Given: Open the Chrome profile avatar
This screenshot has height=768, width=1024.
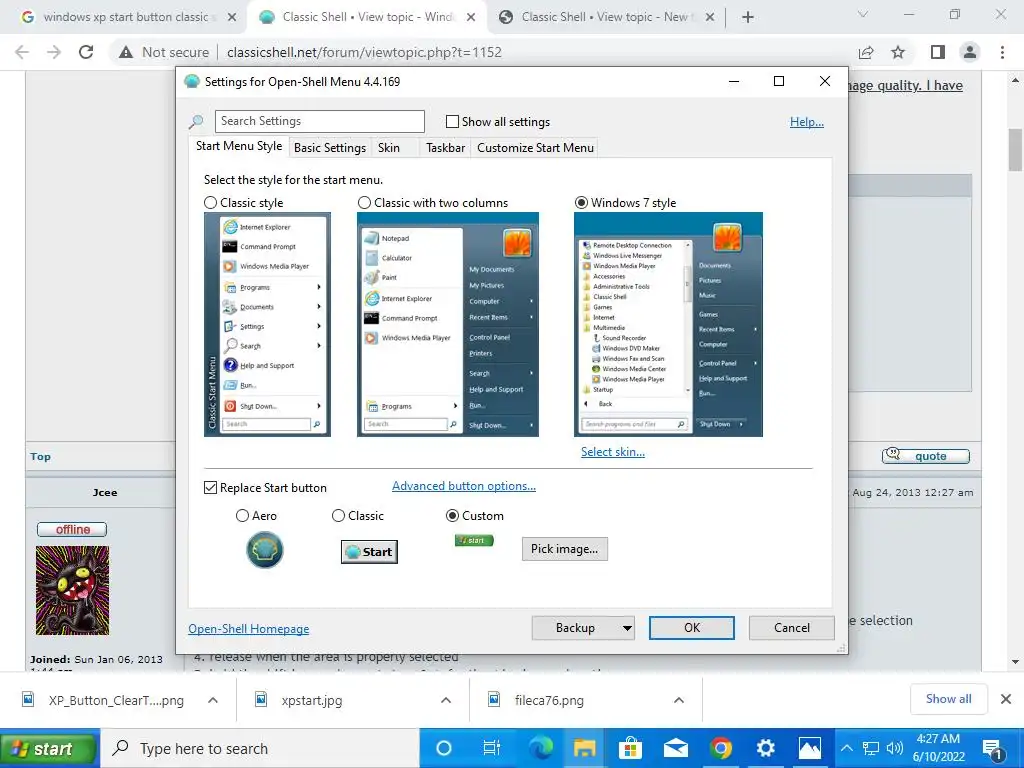Looking at the screenshot, I should 970,52.
